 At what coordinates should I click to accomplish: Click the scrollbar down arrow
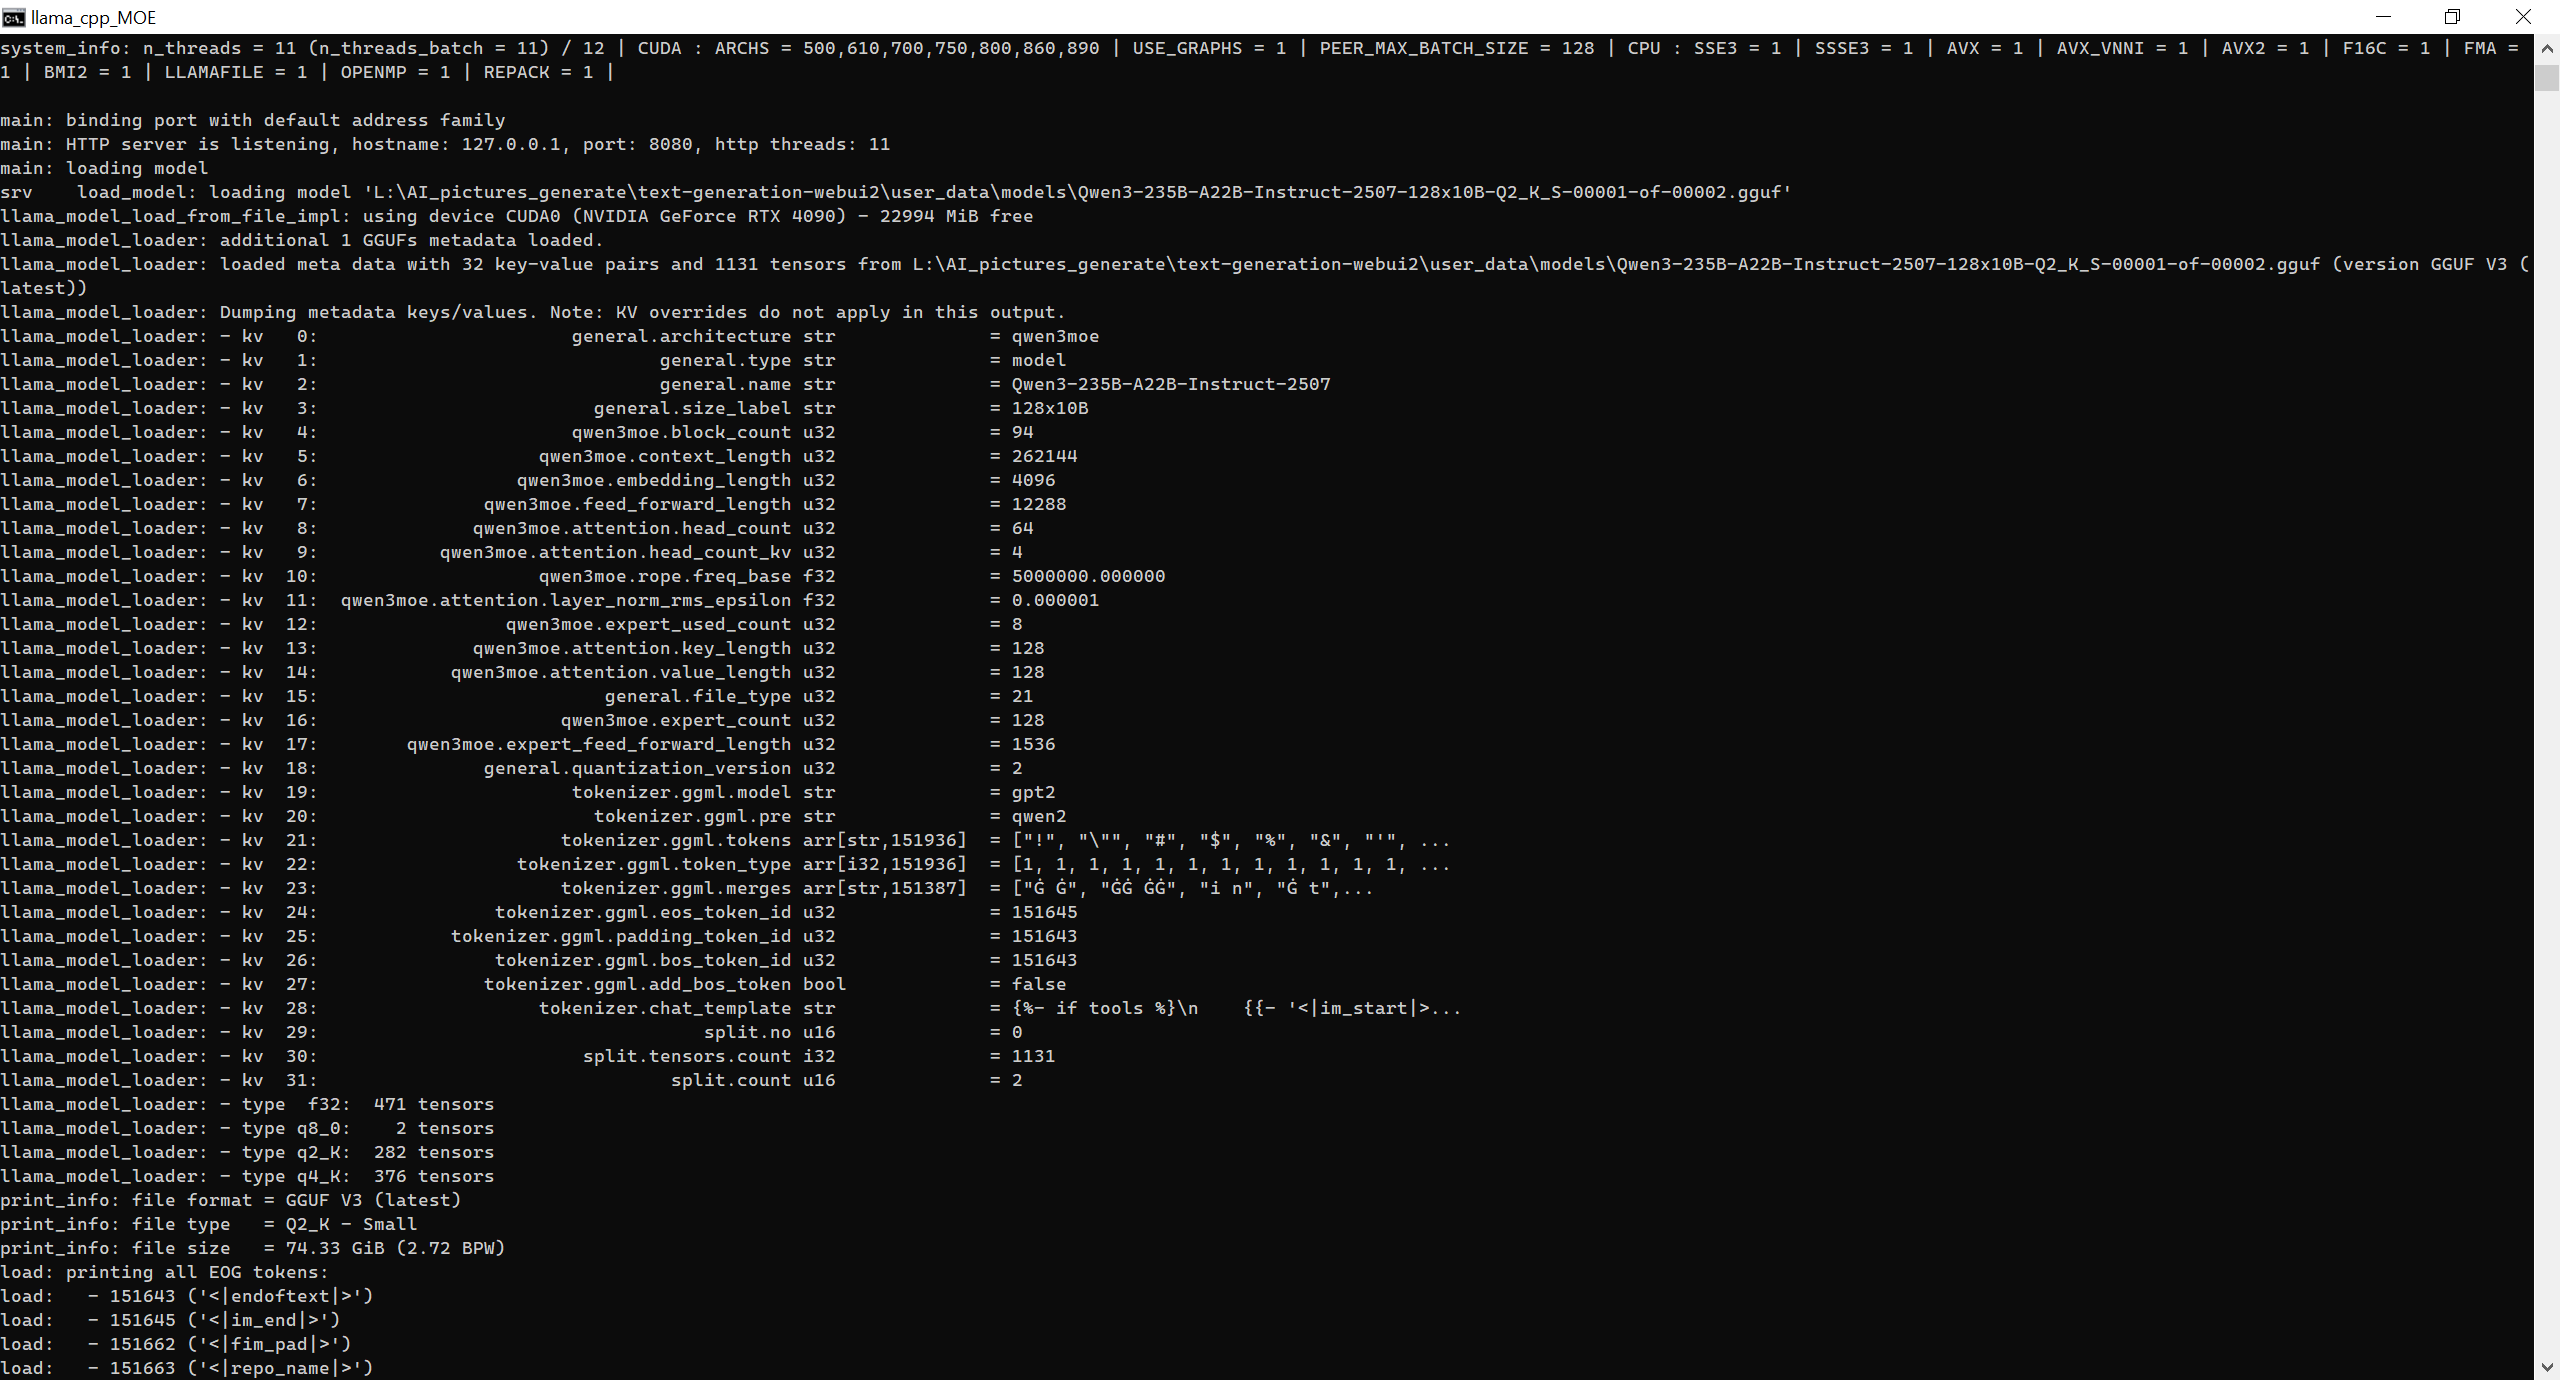tap(2546, 1367)
